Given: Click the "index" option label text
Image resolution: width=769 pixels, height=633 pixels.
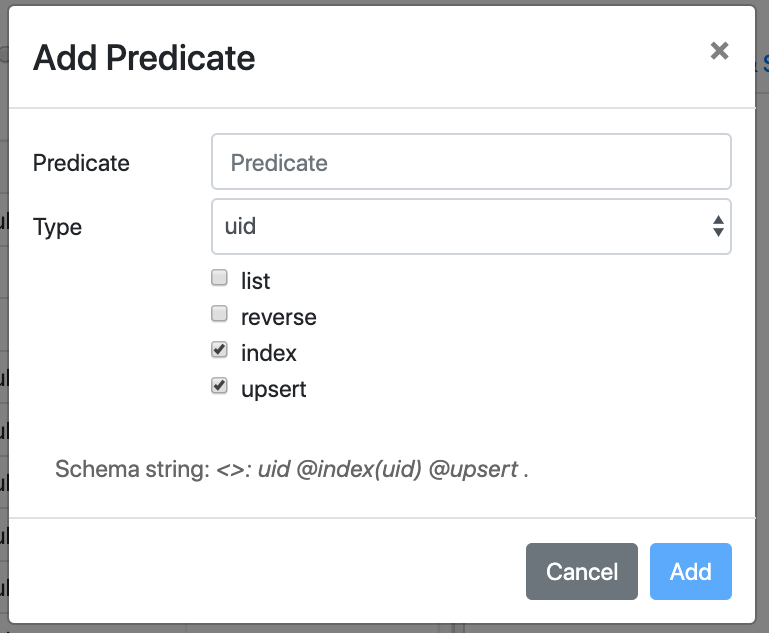Looking at the screenshot, I should [269, 353].
